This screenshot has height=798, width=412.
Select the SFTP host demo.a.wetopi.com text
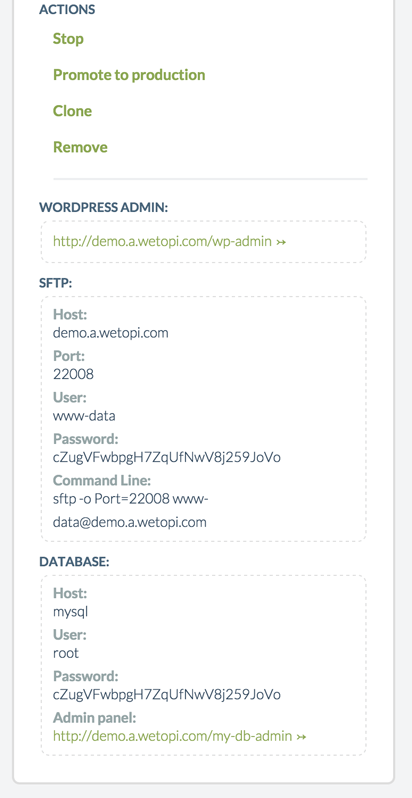coord(110,333)
